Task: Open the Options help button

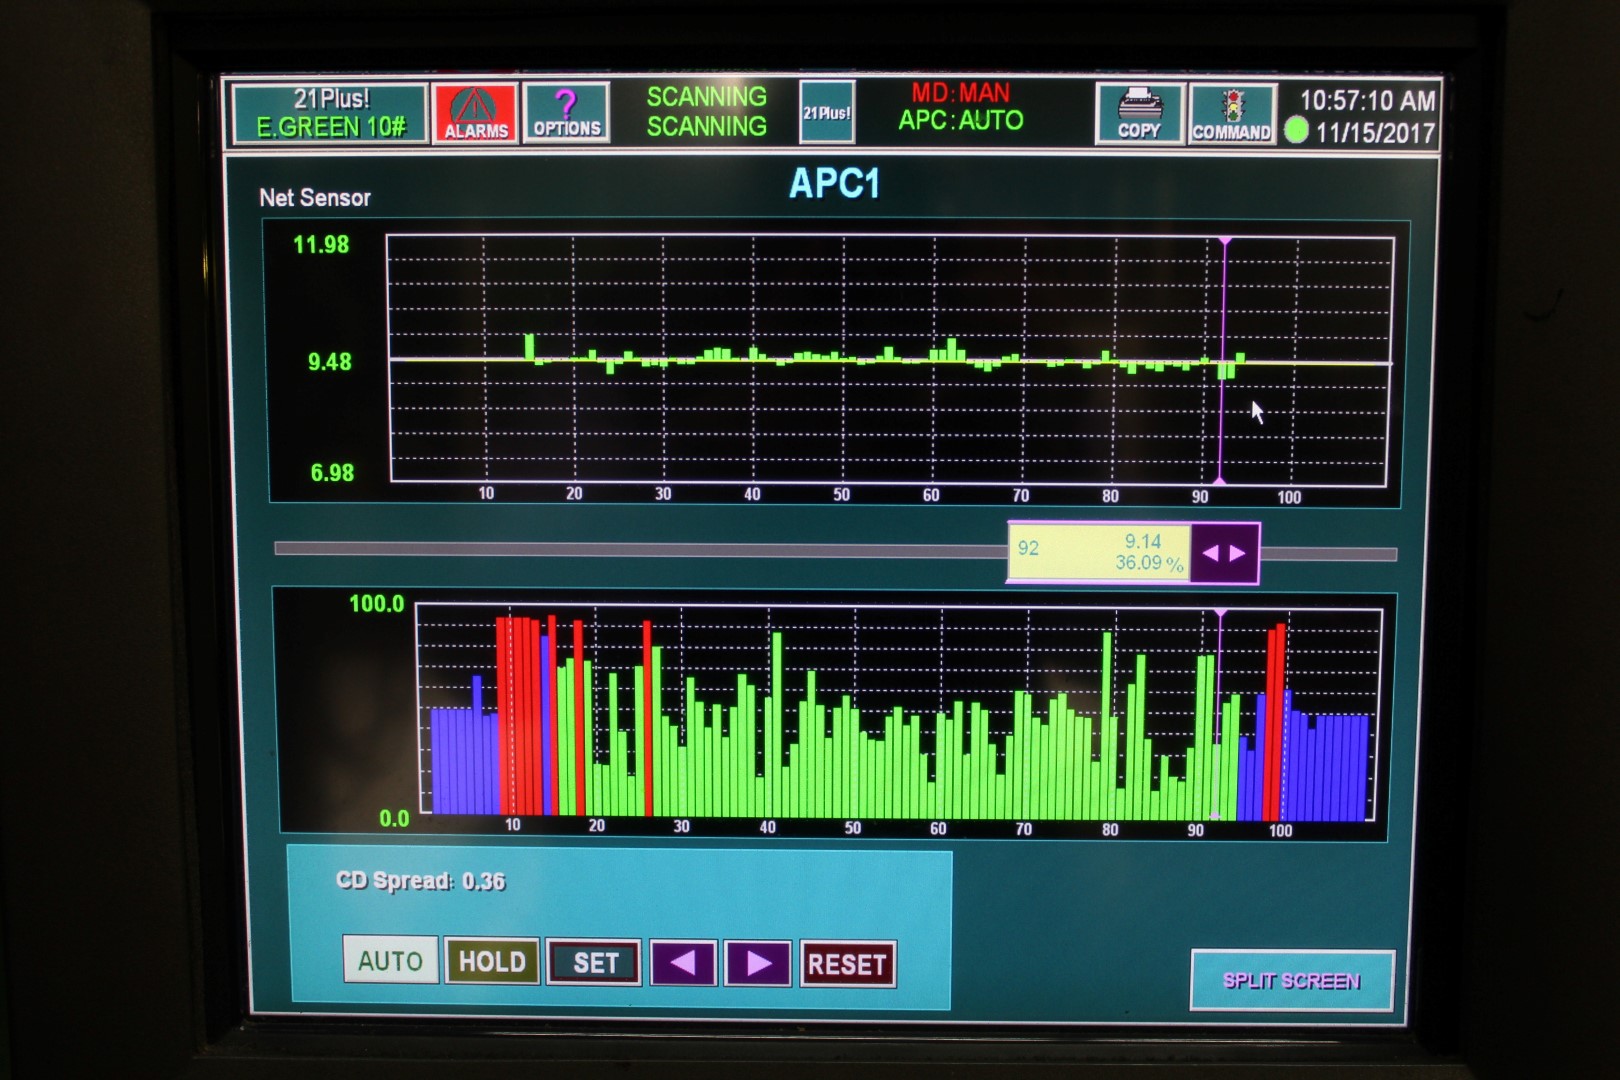Action: pos(566,113)
